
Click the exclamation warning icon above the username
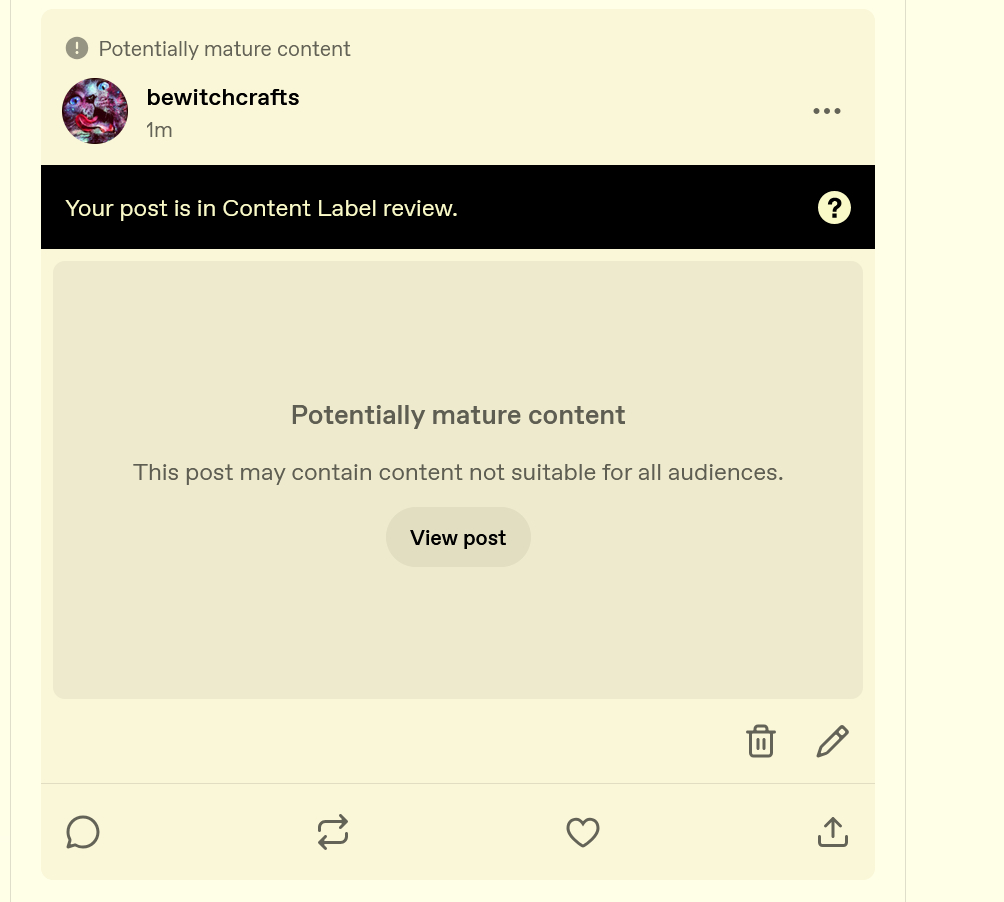pyautogui.click(x=77, y=48)
